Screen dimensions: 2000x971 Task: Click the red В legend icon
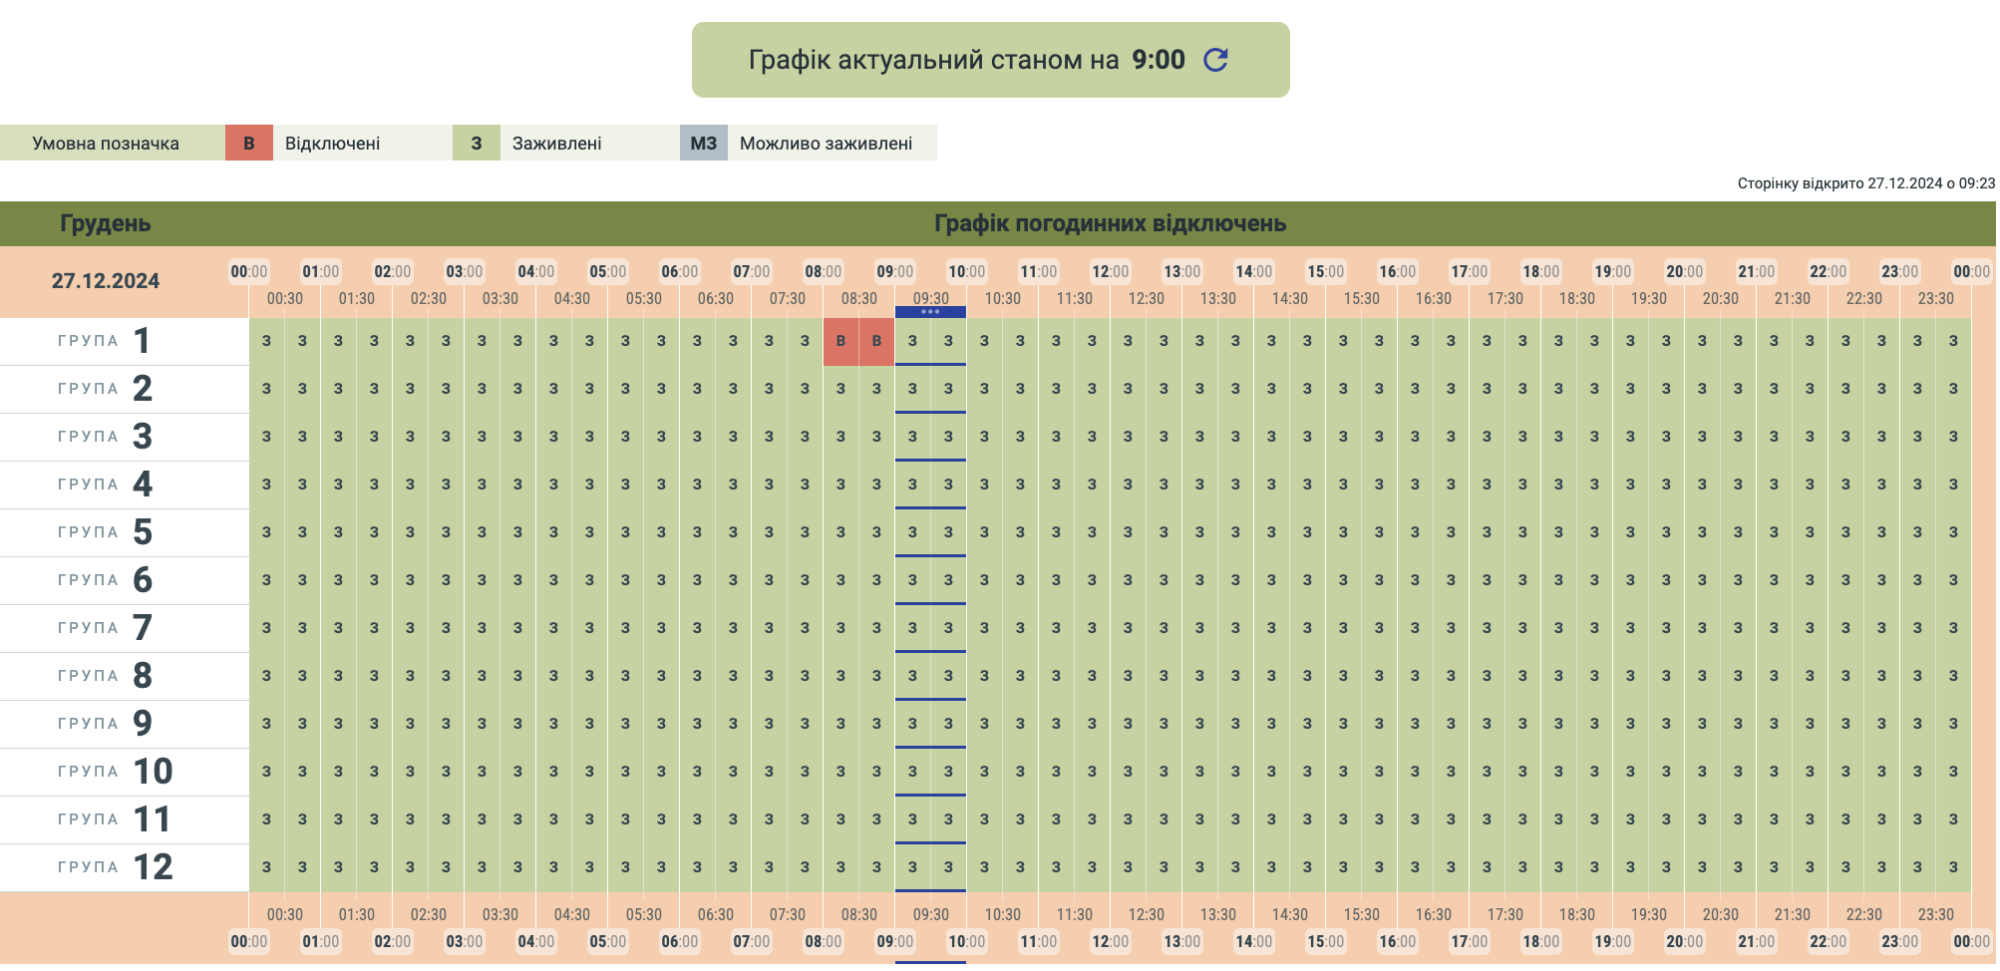(249, 143)
